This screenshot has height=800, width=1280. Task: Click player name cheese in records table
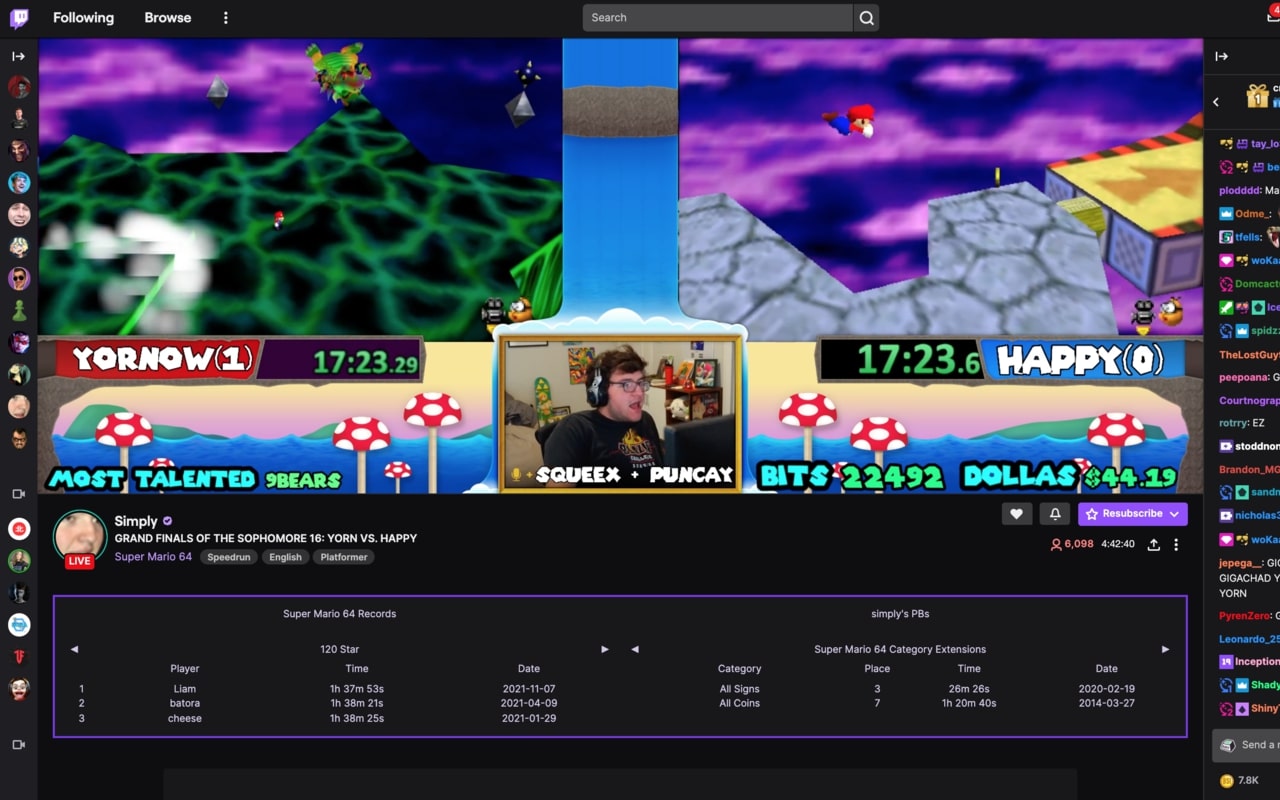185,718
